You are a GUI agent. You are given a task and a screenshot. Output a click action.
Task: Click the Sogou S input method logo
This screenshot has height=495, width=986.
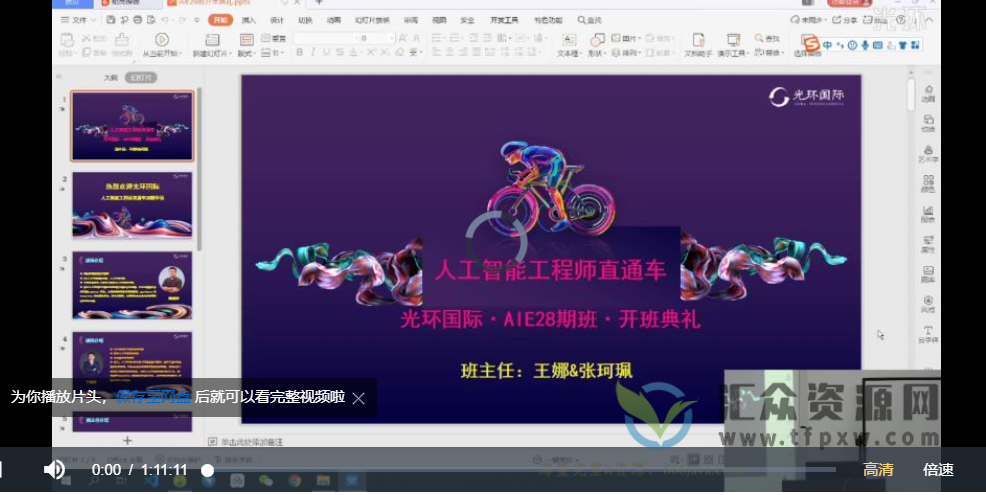pos(812,44)
